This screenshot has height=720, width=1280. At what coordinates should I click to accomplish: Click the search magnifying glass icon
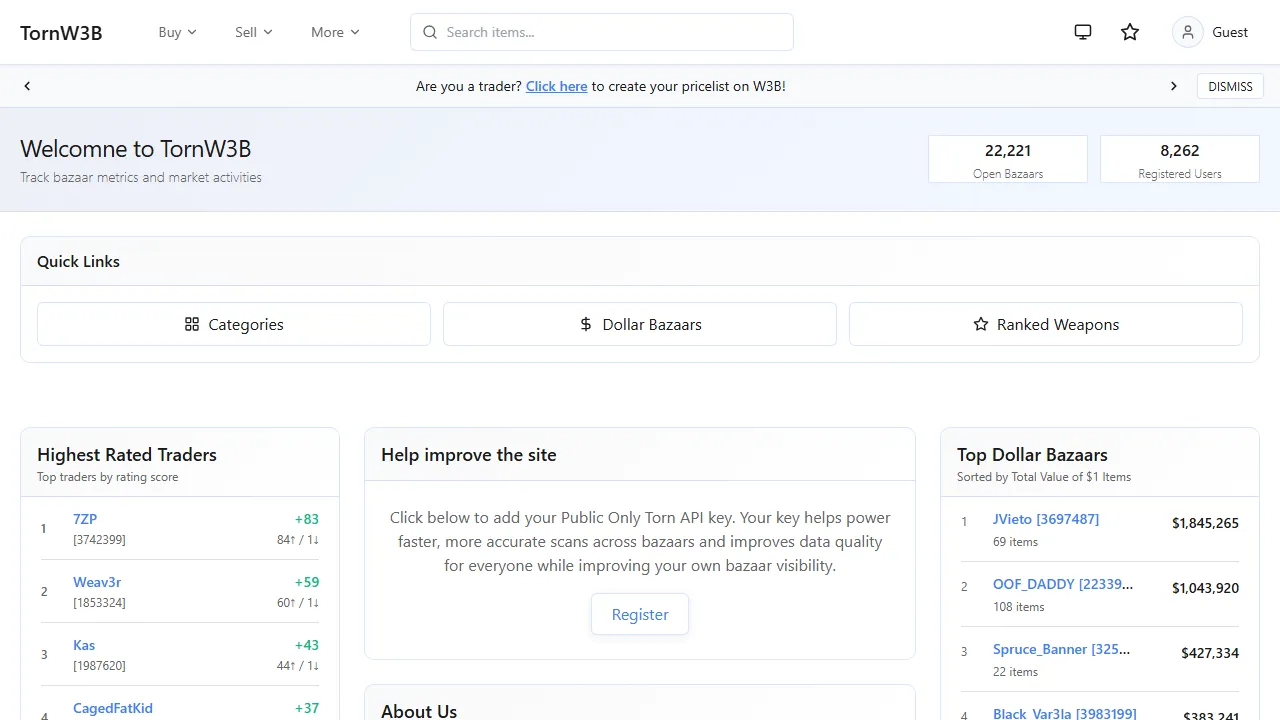pos(430,32)
